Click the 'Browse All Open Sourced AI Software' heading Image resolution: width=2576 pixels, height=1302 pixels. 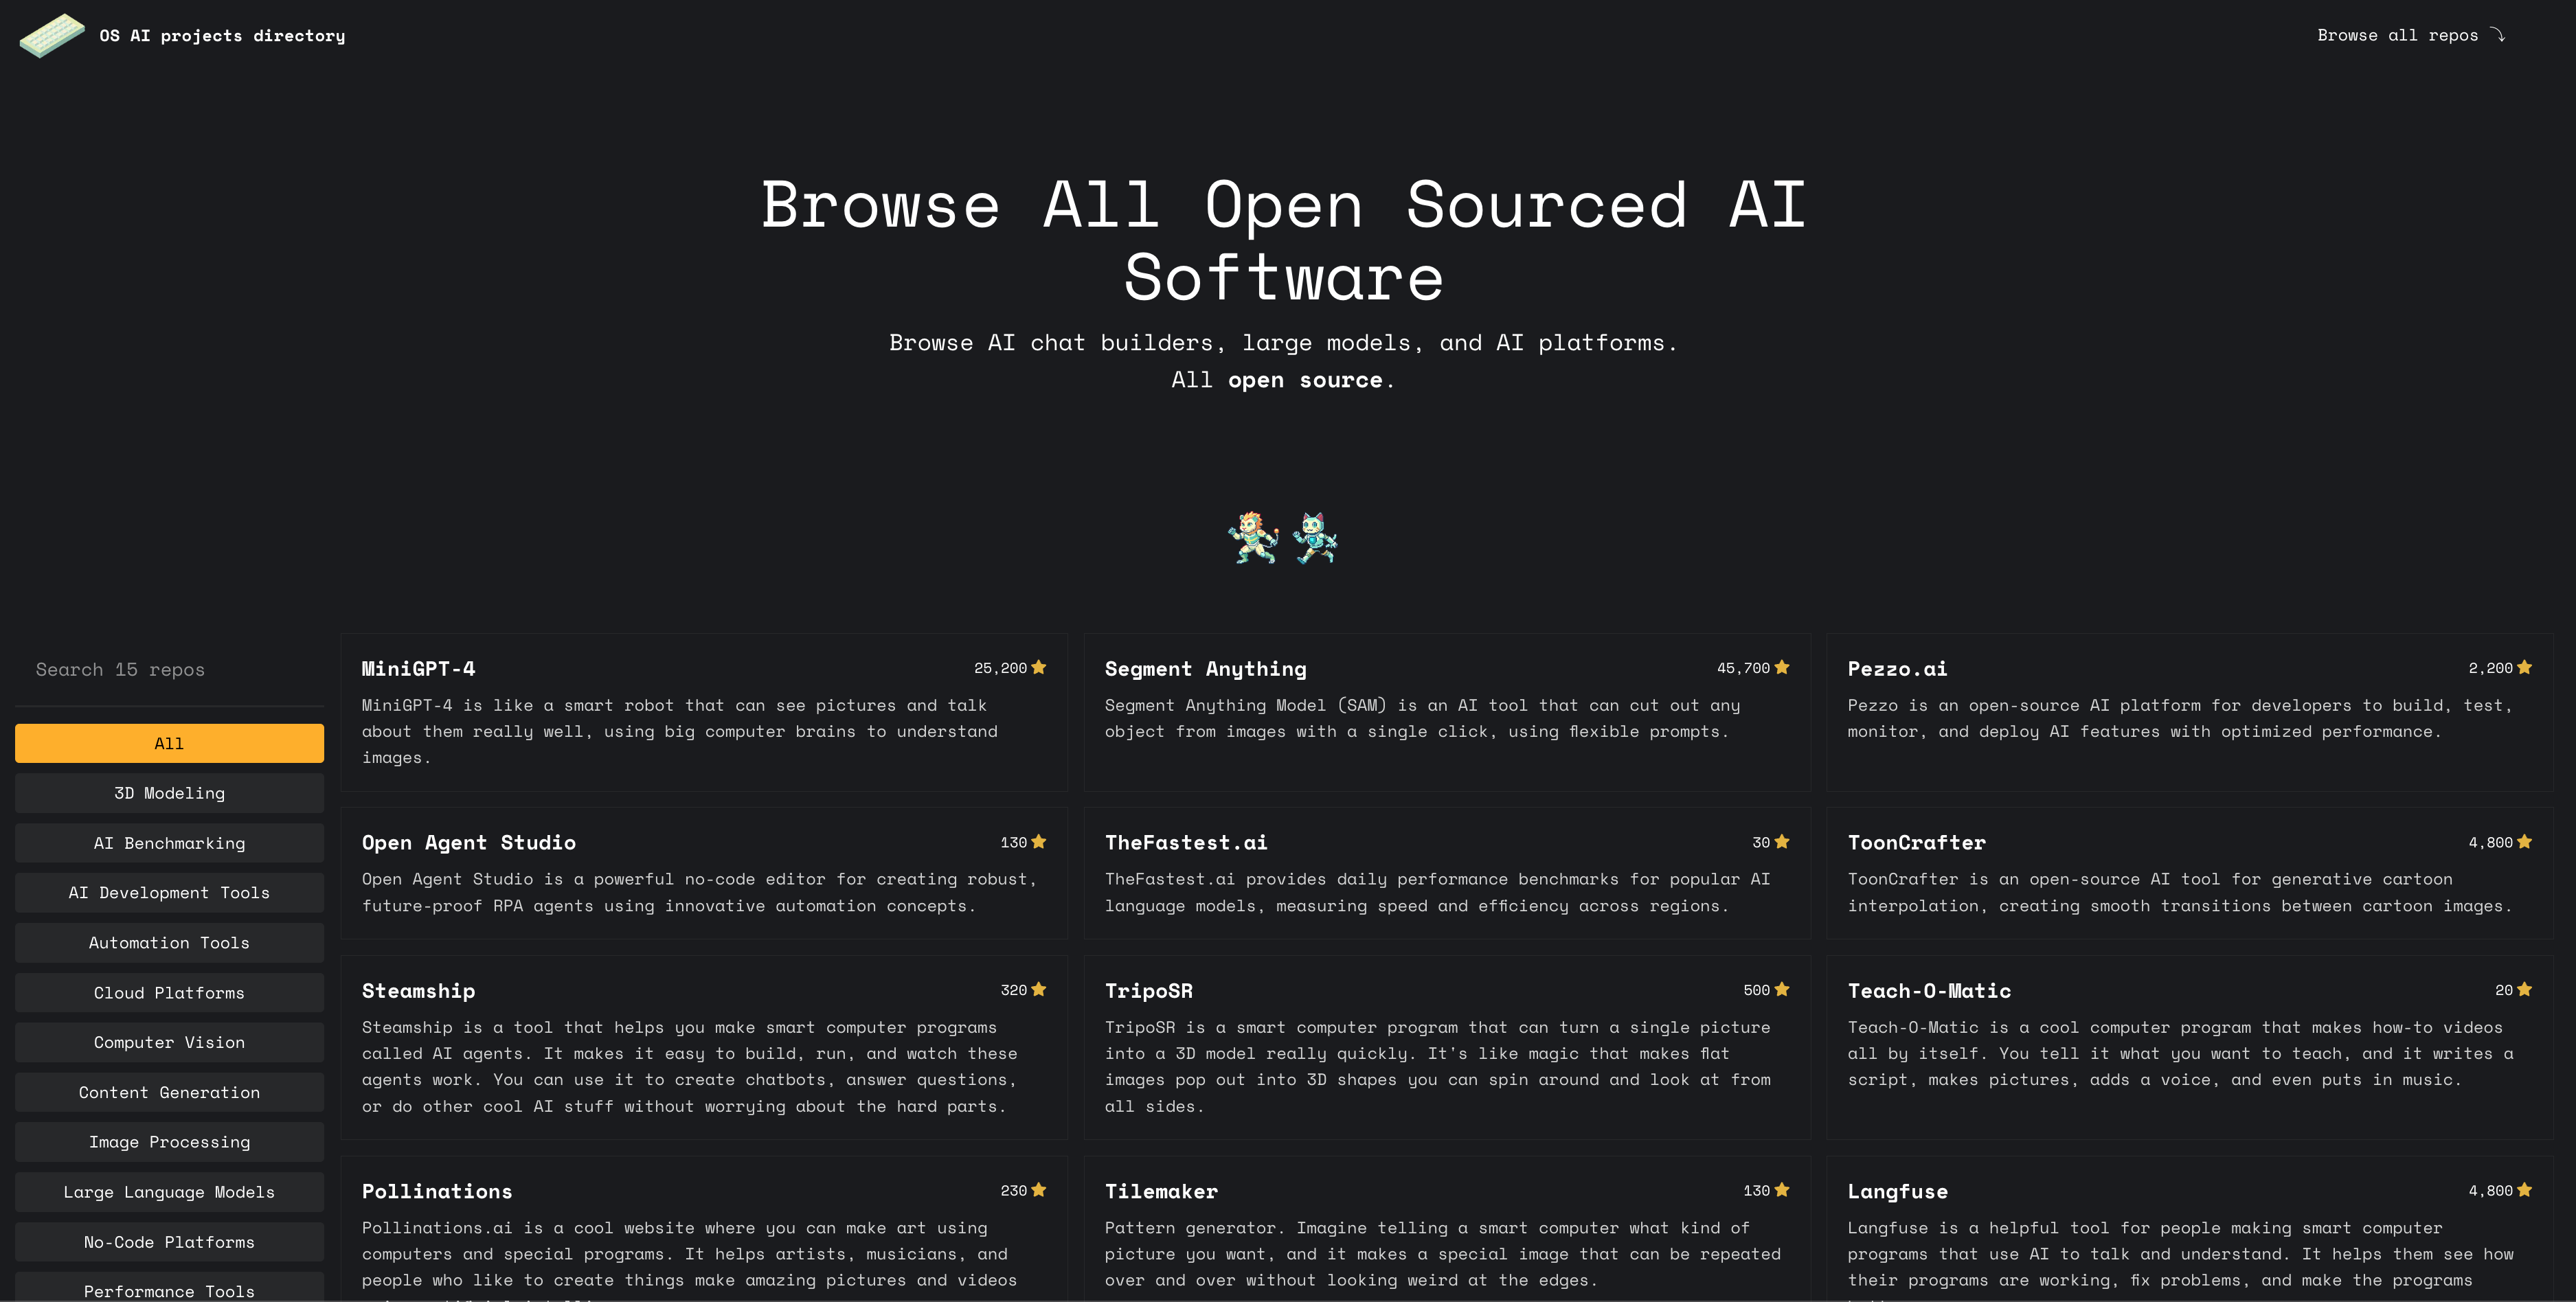1284,241
